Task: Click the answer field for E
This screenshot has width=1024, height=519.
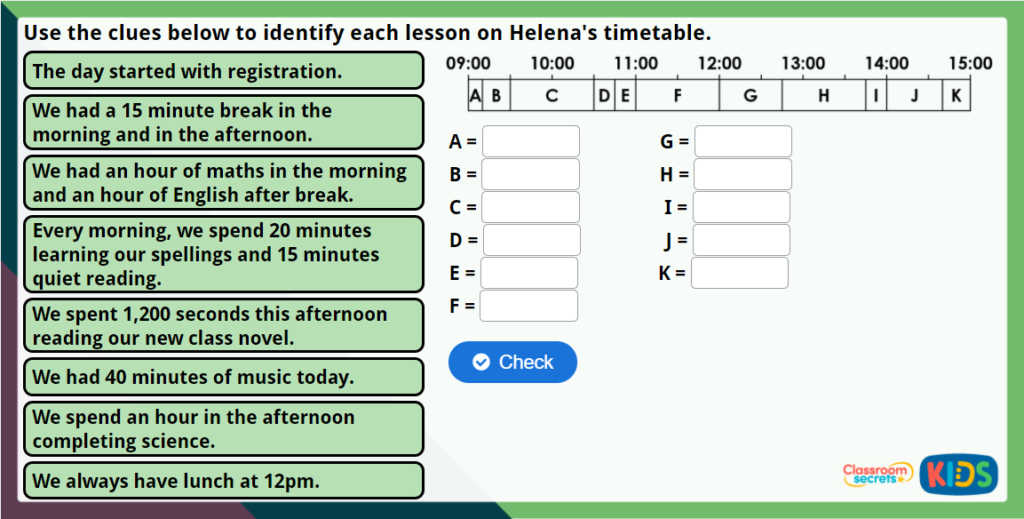Action: coord(529,273)
